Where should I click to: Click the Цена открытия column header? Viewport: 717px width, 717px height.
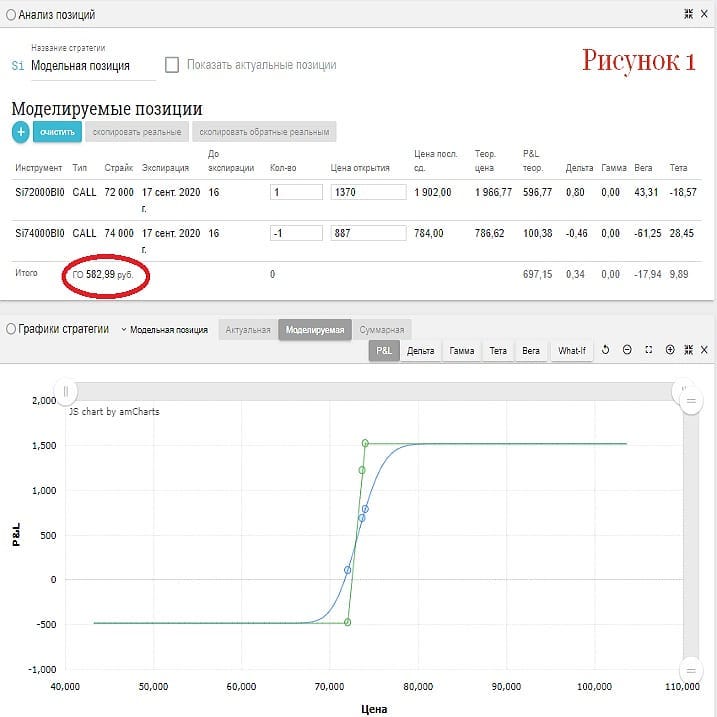pyautogui.click(x=360, y=168)
